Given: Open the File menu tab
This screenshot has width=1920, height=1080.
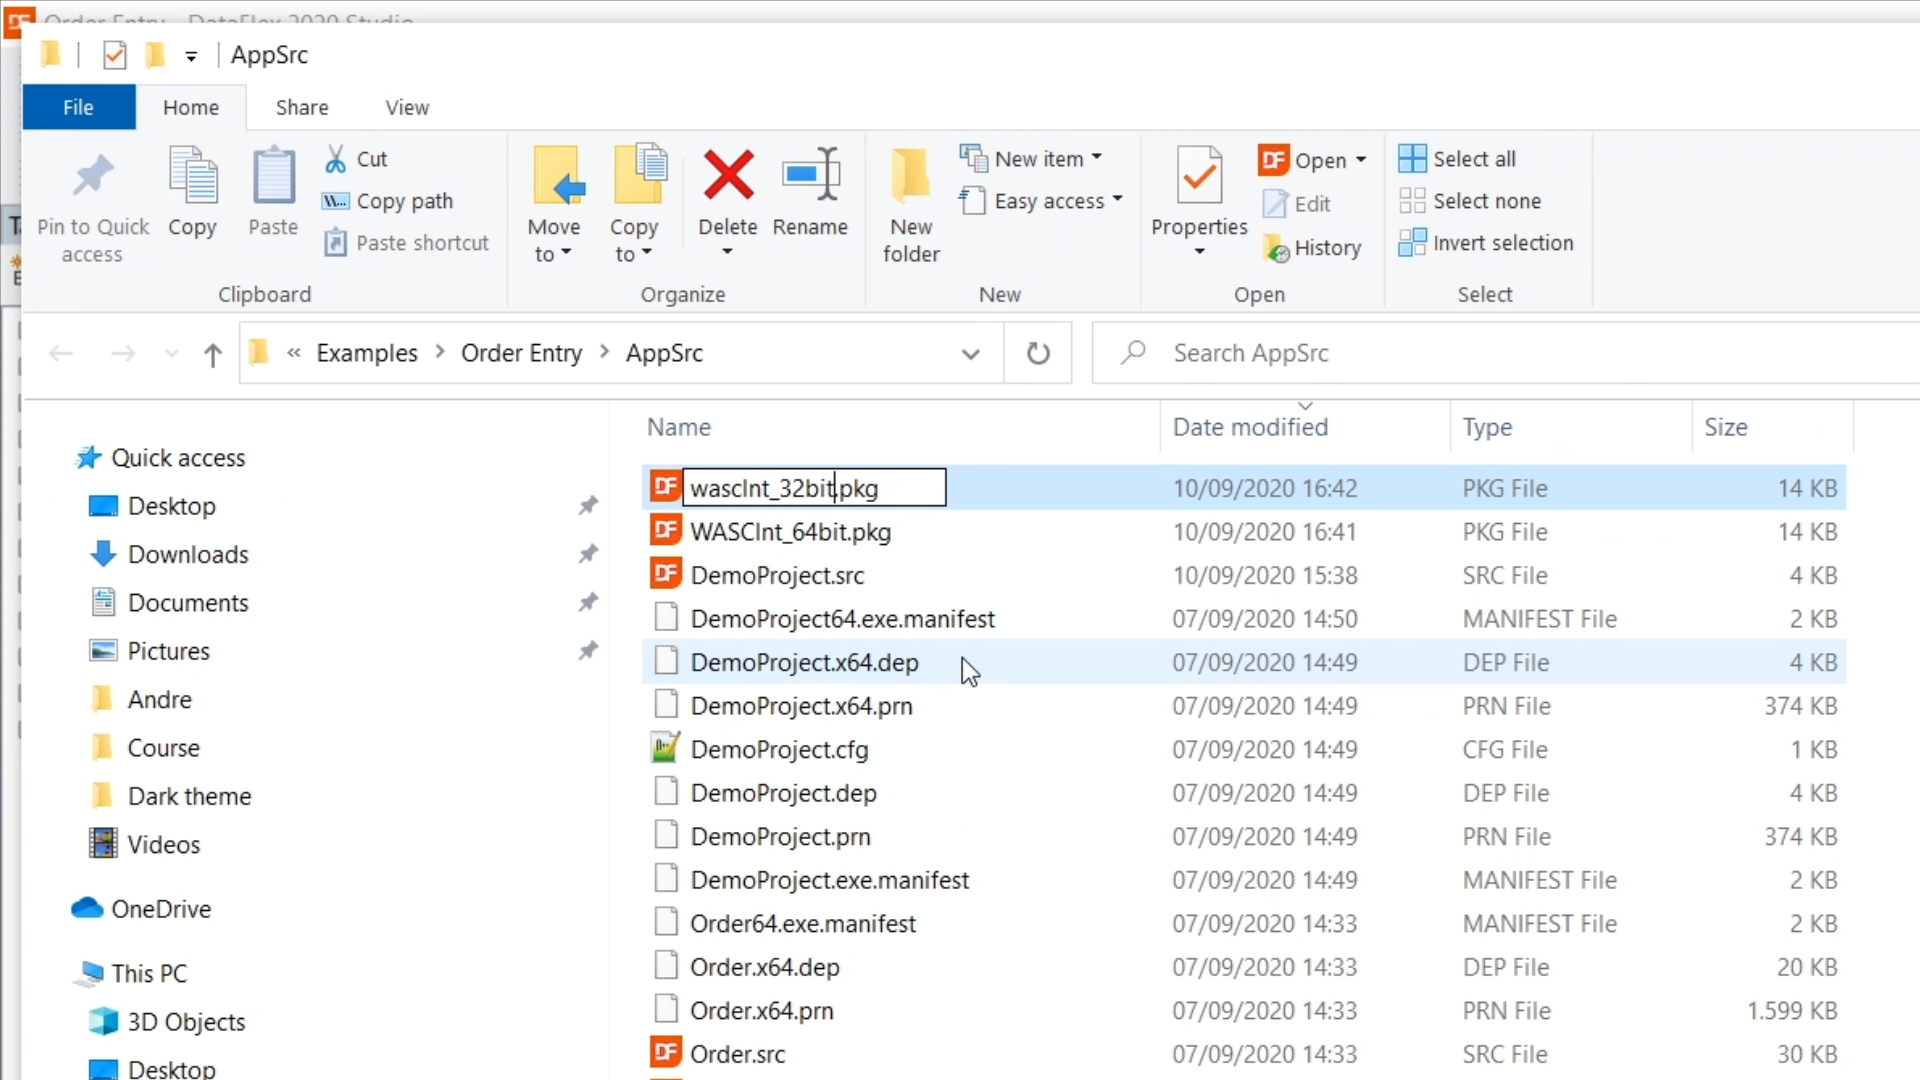Looking at the screenshot, I should click(78, 107).
